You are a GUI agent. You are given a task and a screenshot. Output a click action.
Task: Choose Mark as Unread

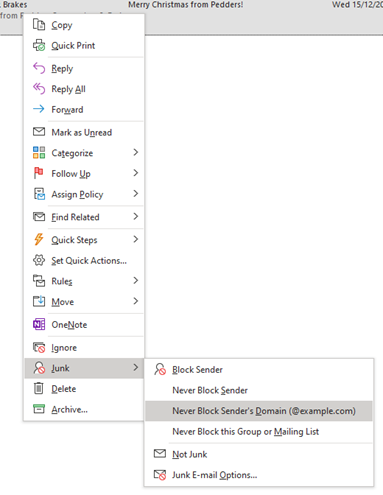[x=84, y=132]
